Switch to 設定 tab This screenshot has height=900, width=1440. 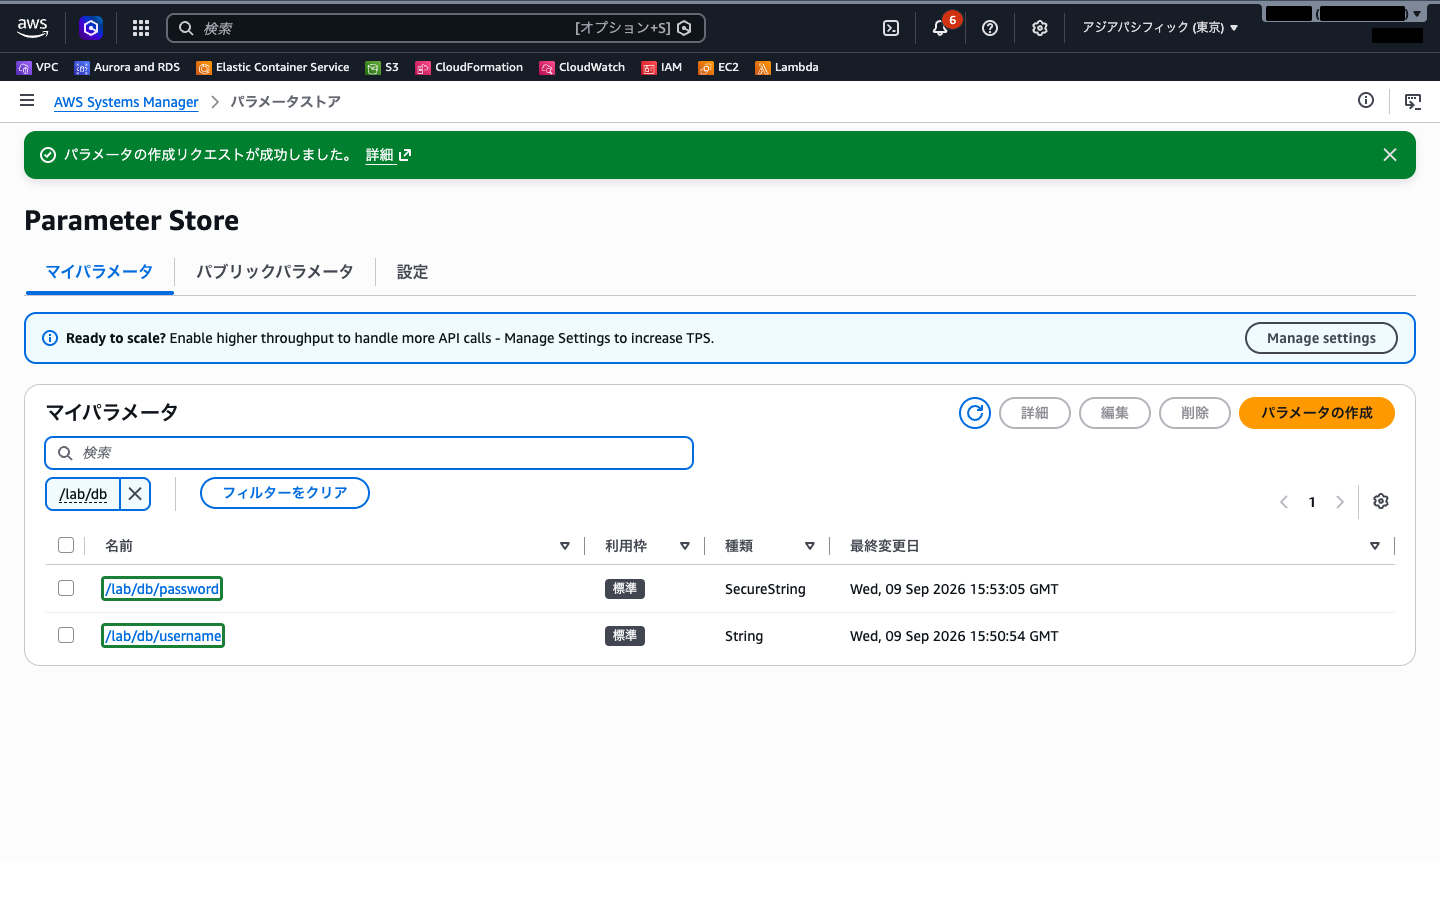click(412, 272)
